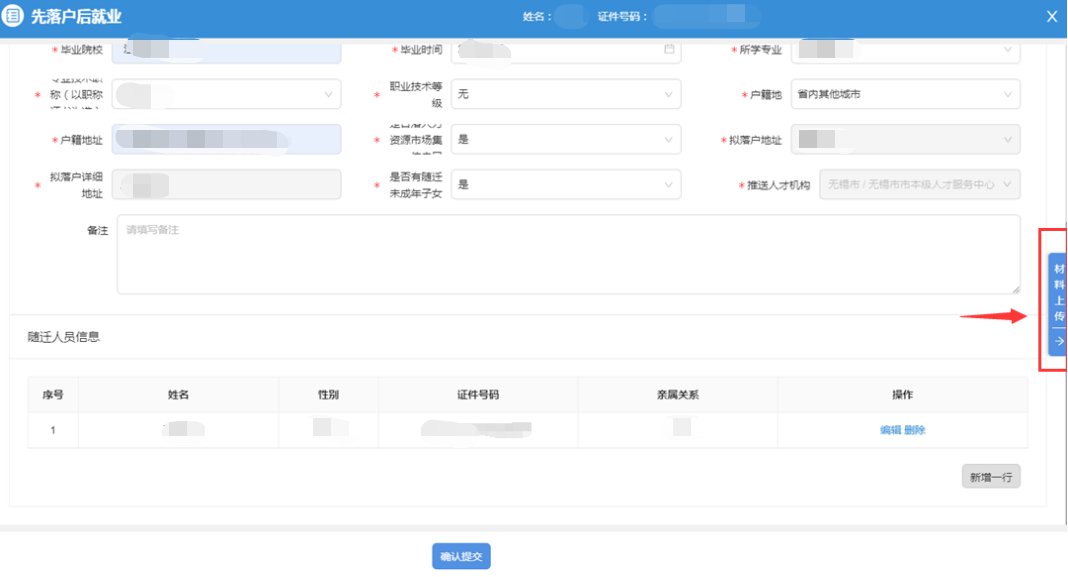The image size is (1068, 577).
Task: Click 编辑 link in the first row
Action: (890, 430)
